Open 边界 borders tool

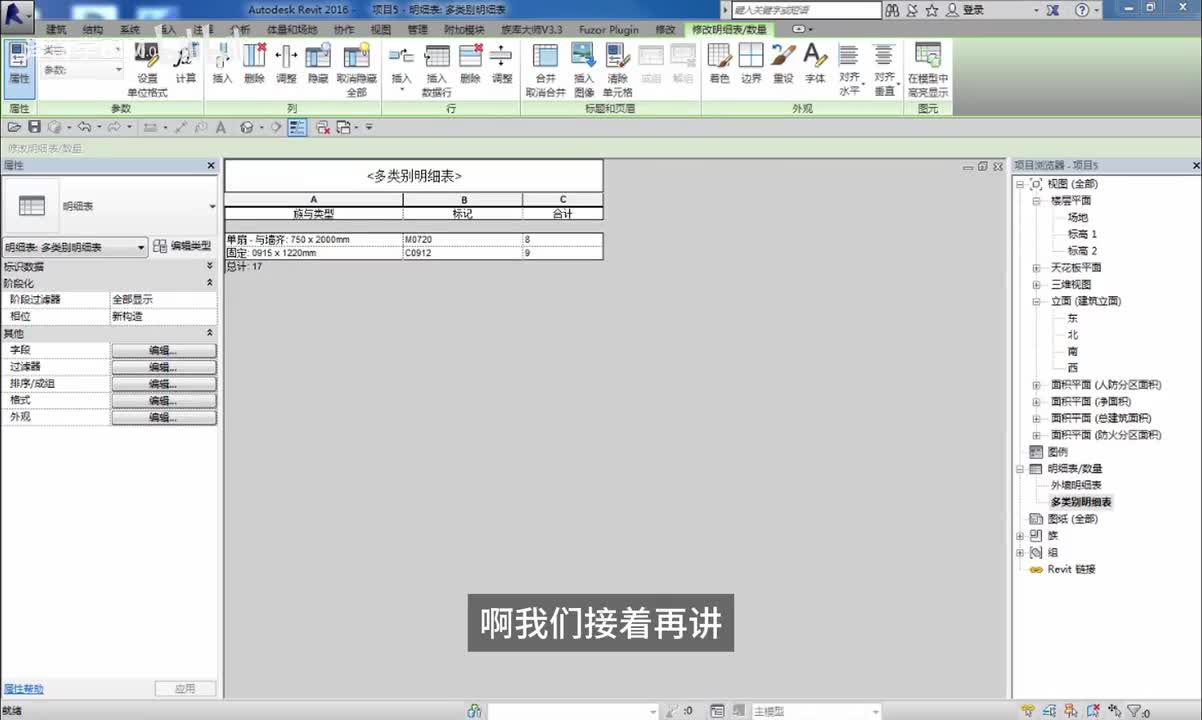[751, 63]
